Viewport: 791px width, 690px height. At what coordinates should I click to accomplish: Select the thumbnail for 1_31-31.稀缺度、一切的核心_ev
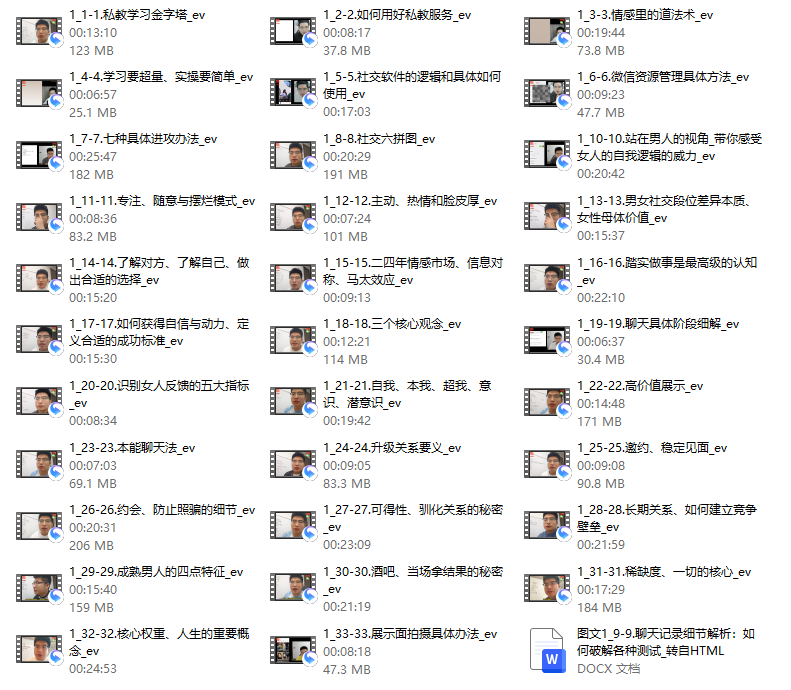pyautogui.click(x=547, y=589)
